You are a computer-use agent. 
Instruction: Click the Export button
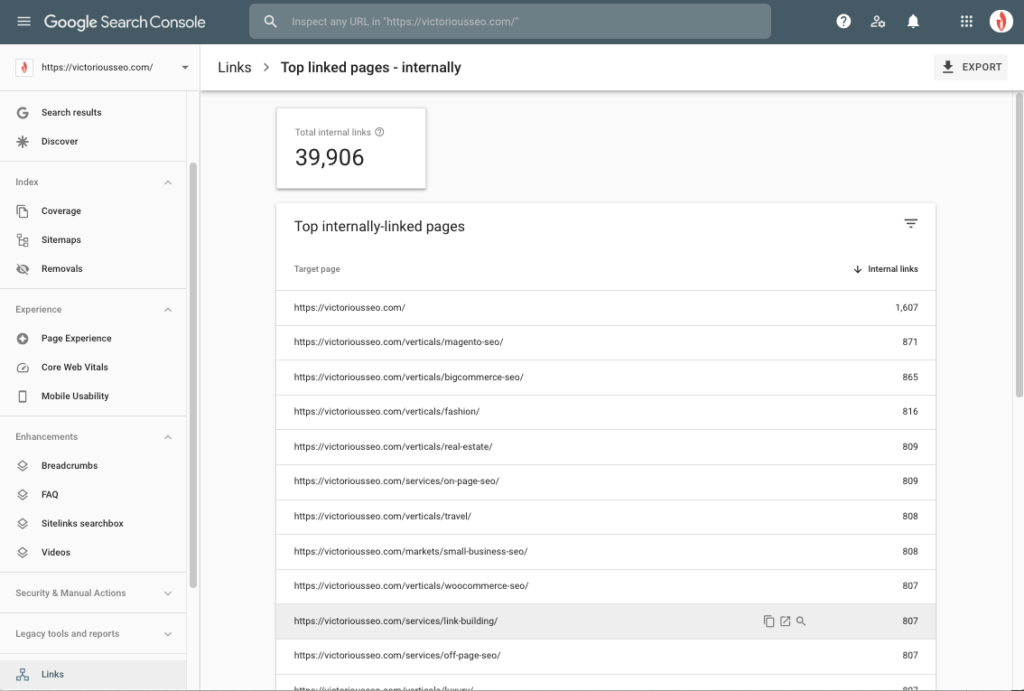[x=971, y=67]
